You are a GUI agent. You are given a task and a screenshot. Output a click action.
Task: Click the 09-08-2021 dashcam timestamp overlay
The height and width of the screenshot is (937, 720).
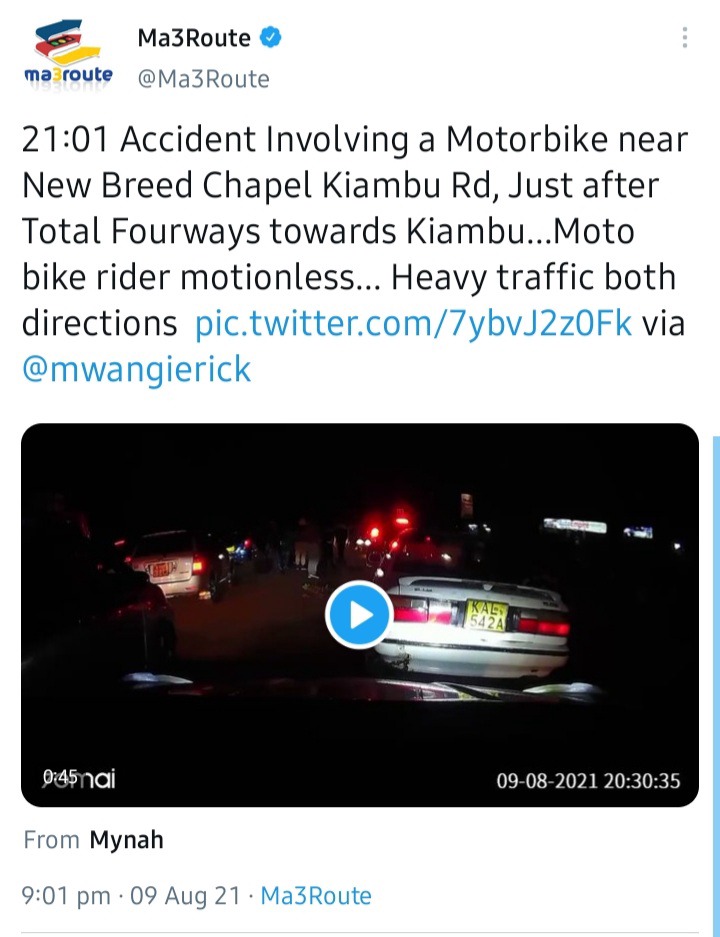tap(588, 781)
